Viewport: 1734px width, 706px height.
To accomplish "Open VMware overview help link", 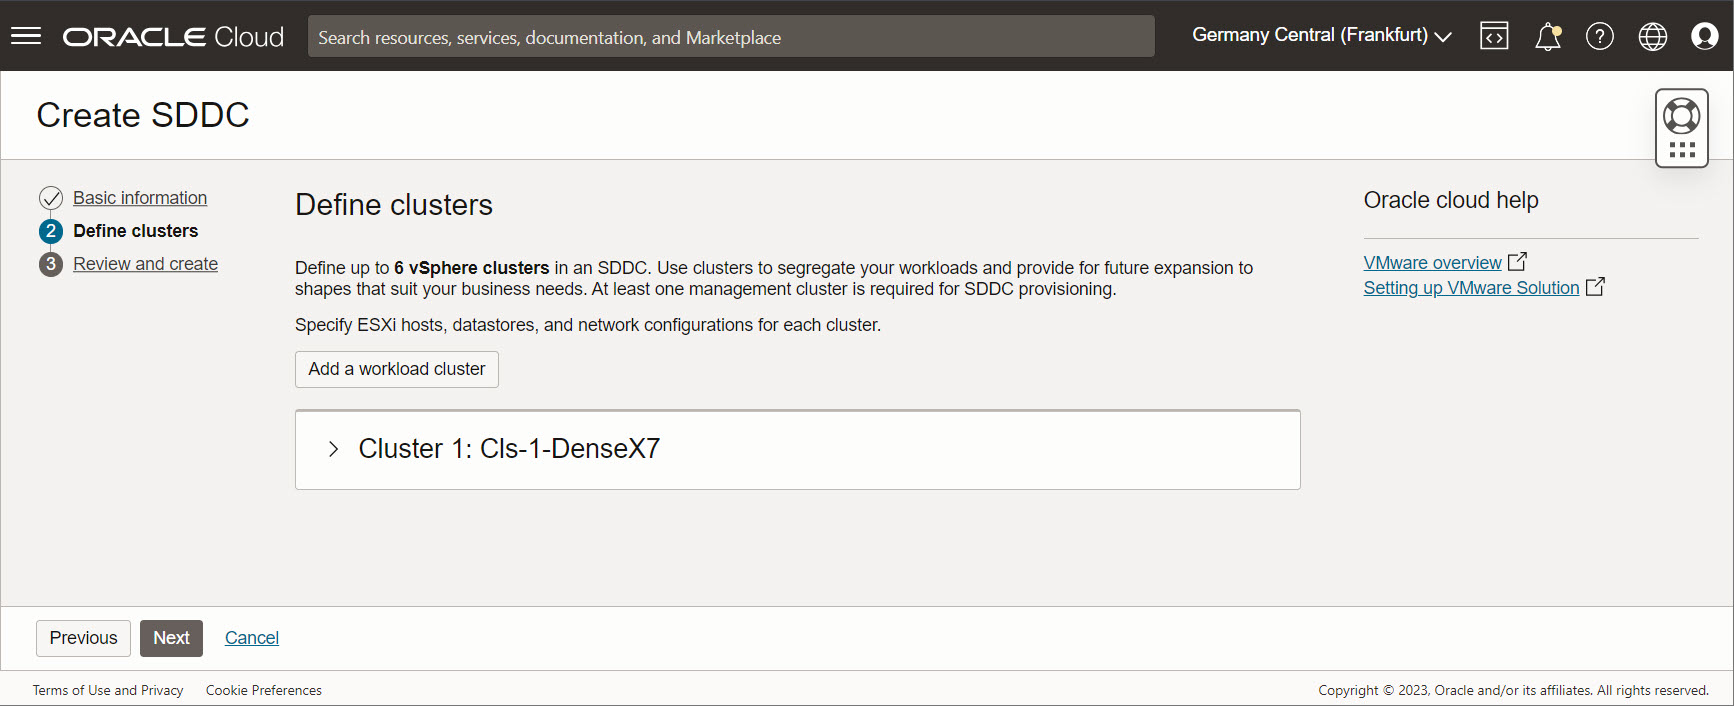I will [x=1432, y=263].
